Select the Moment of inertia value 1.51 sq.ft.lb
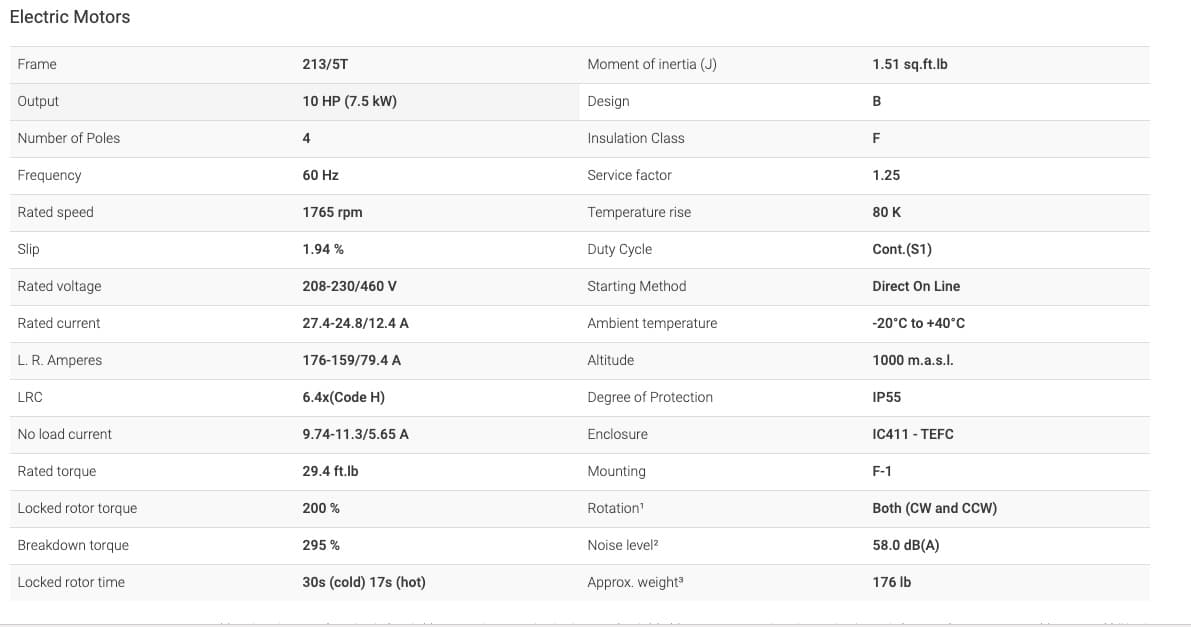 coord(910,65)
